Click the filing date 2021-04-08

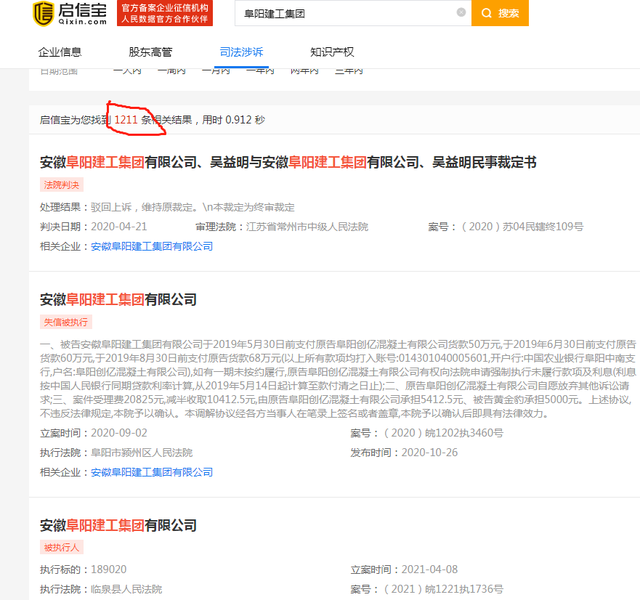429,569
